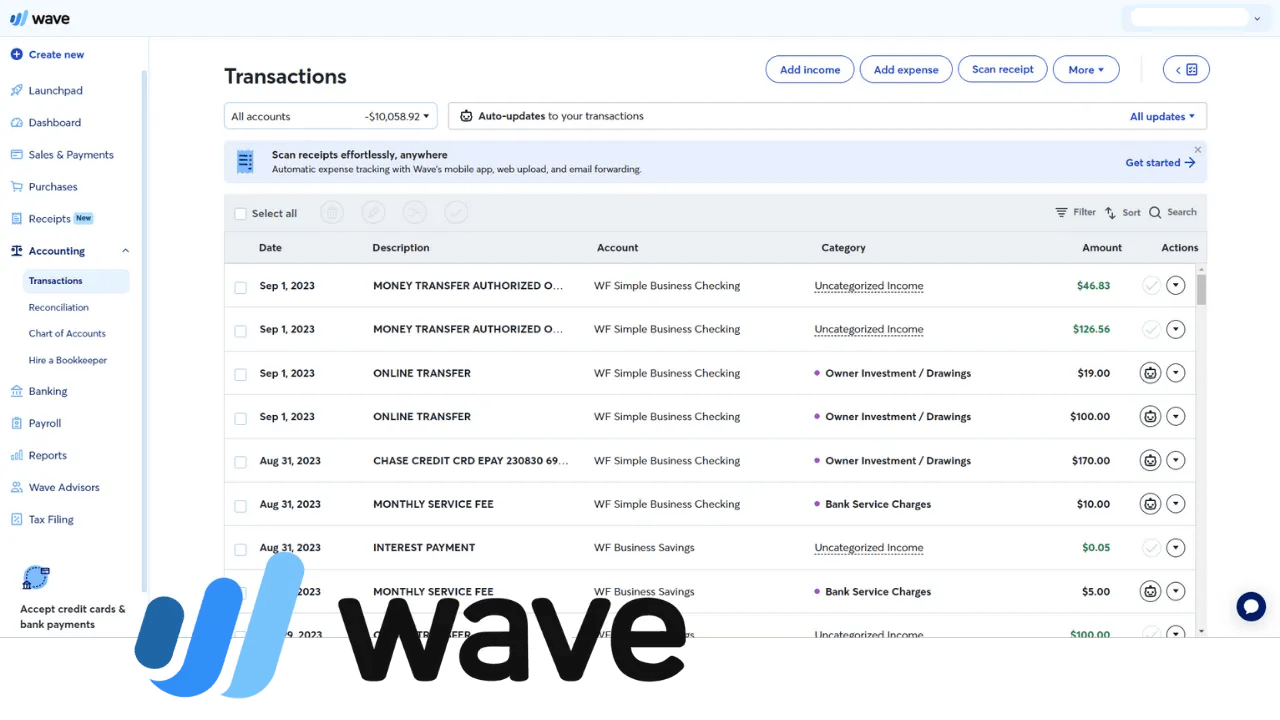Mark the $126.56 transaction as reviewed
Image resolution: width=1280 pixels, height=720 pixels.
tap(1151, 329)
